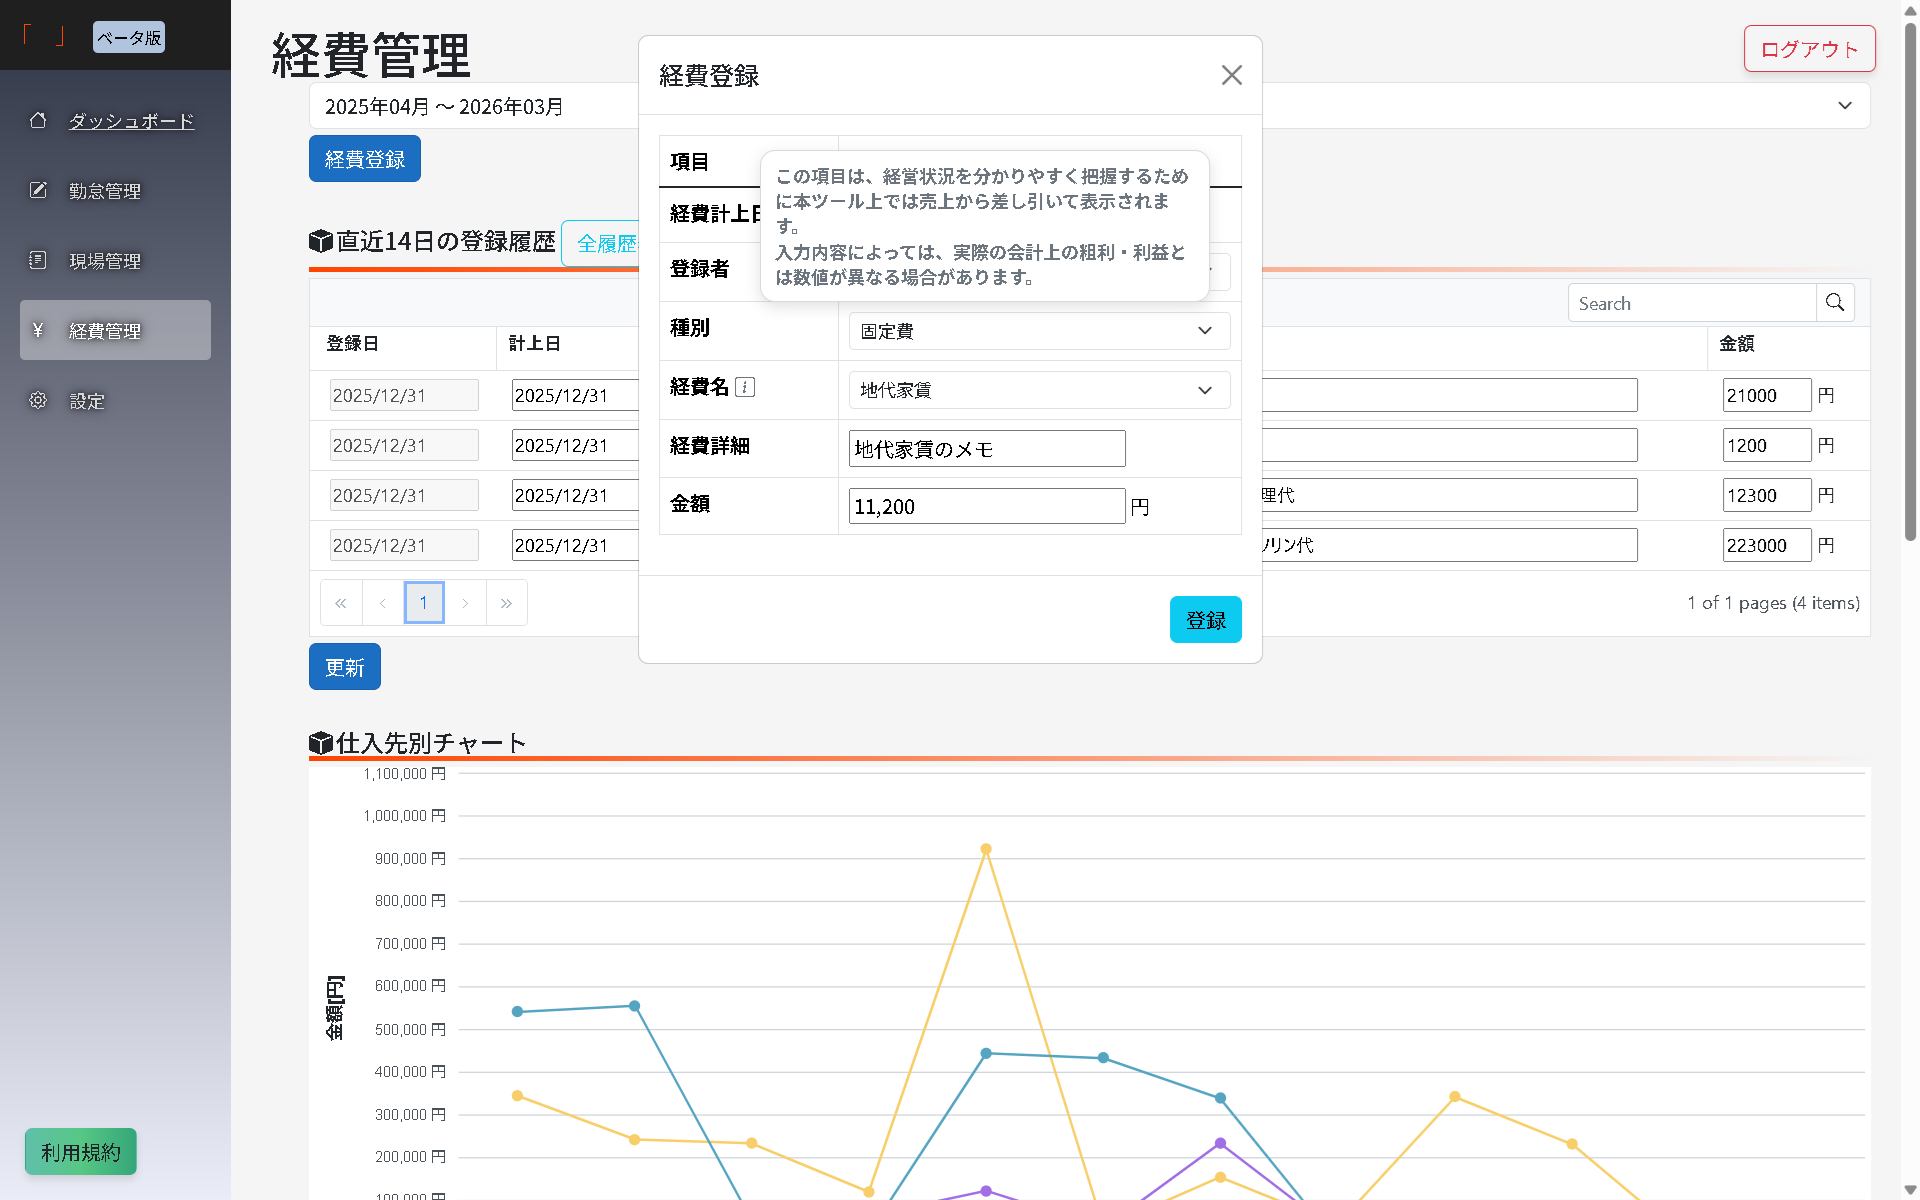This screenshot has width=1920, height=1200.
Task: Jump to first page with double-arrow icon
Action: pos(340,602)
